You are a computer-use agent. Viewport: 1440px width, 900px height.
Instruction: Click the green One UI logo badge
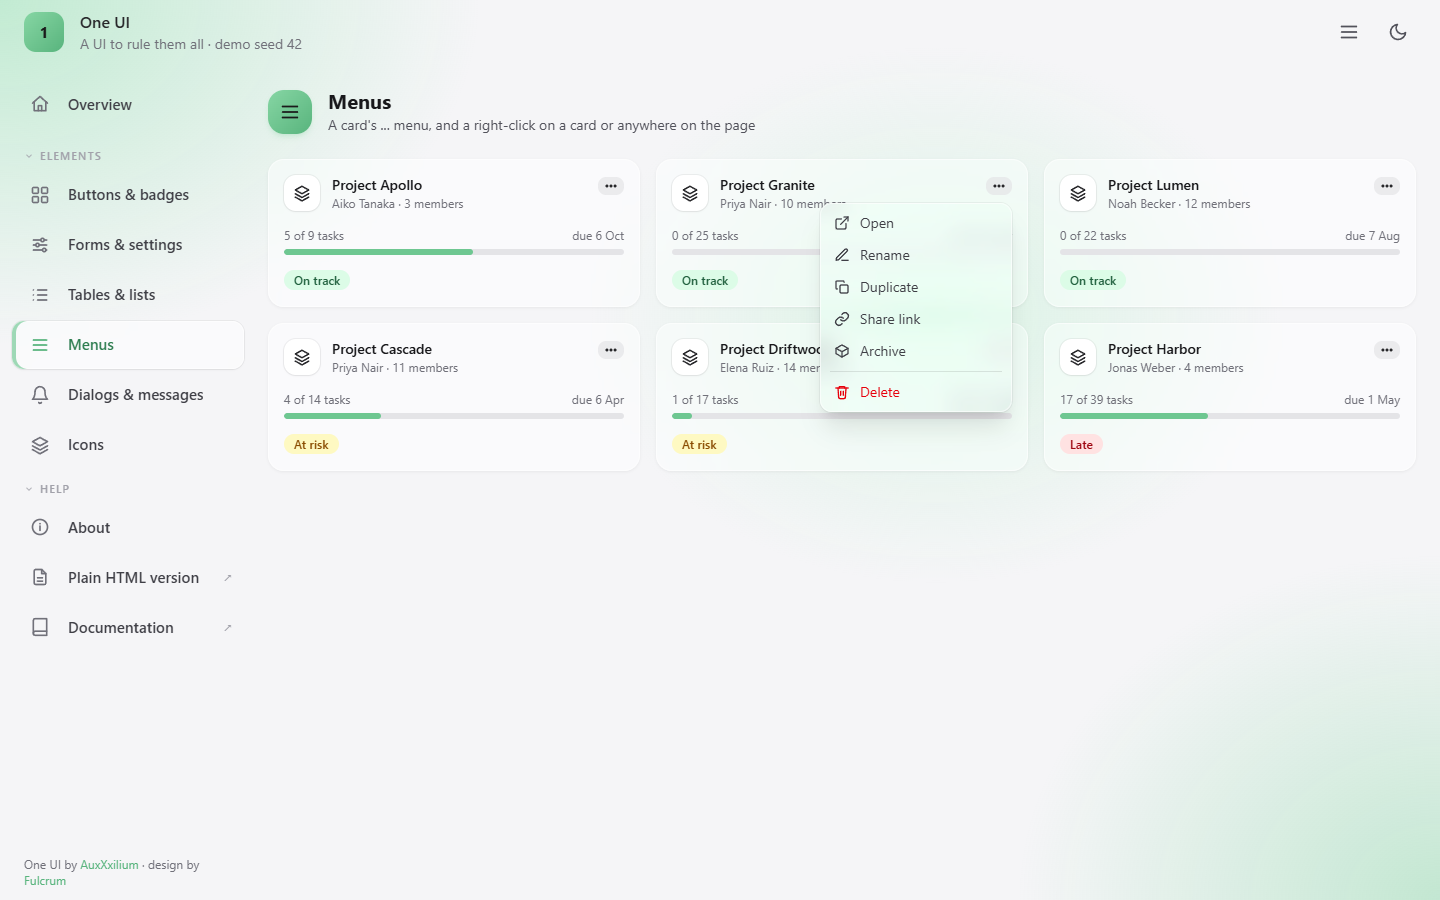point(44,32)
